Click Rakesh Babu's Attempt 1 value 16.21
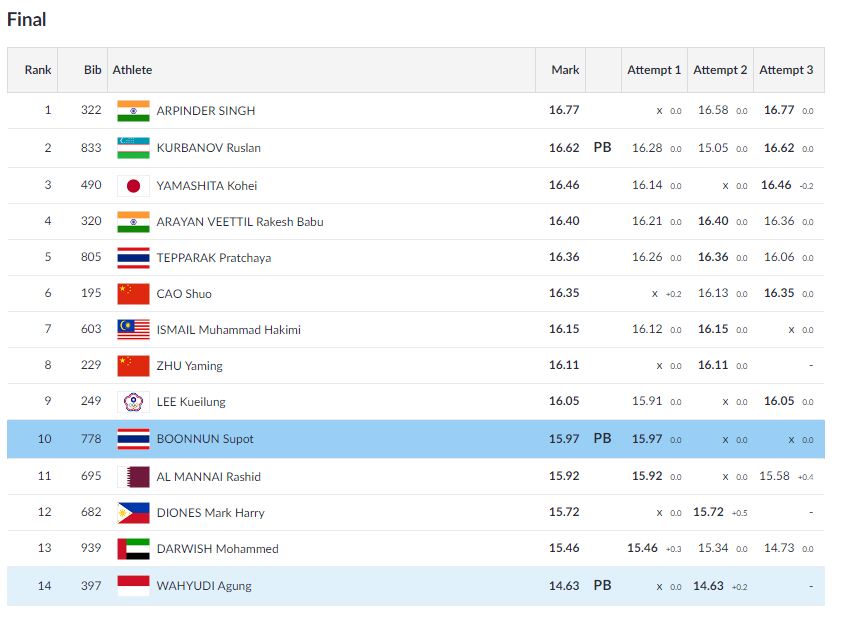This screenshot has width=848, height=628. pos(647,221)
